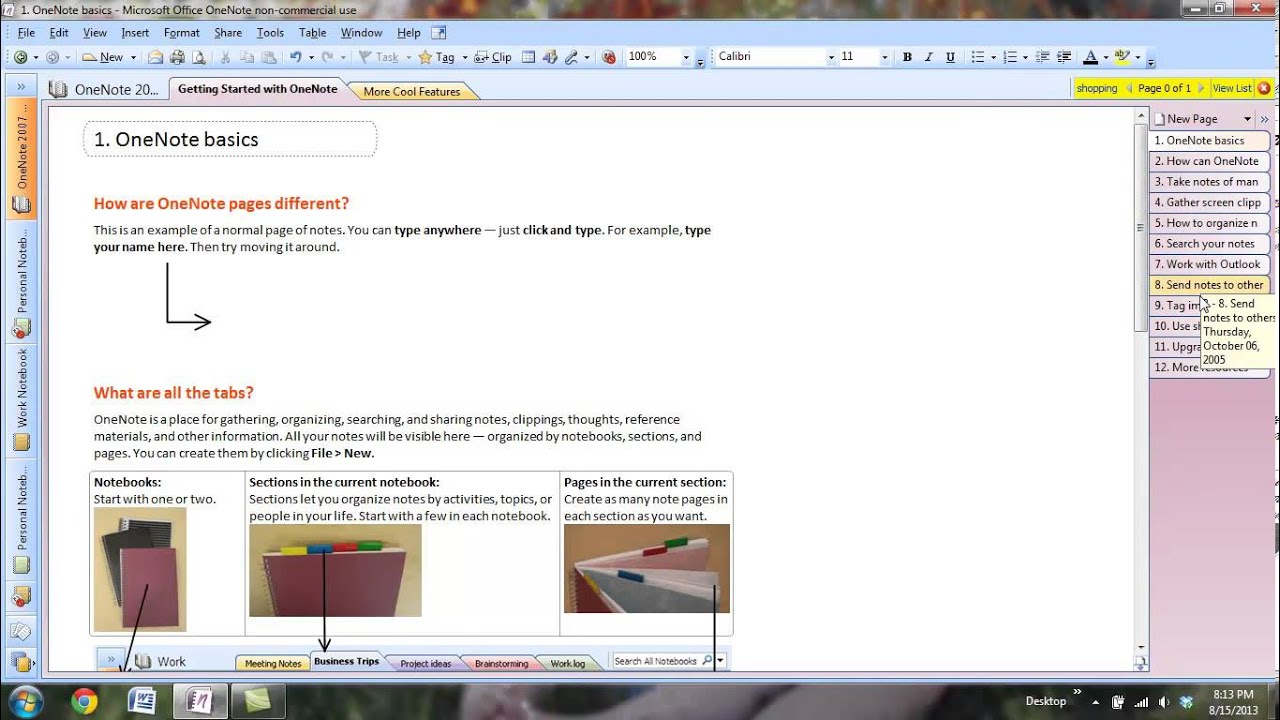This screenshot has height=720, width=1280.
Task: Click the OneNote 20... notebook button
Action: point(105,89)
